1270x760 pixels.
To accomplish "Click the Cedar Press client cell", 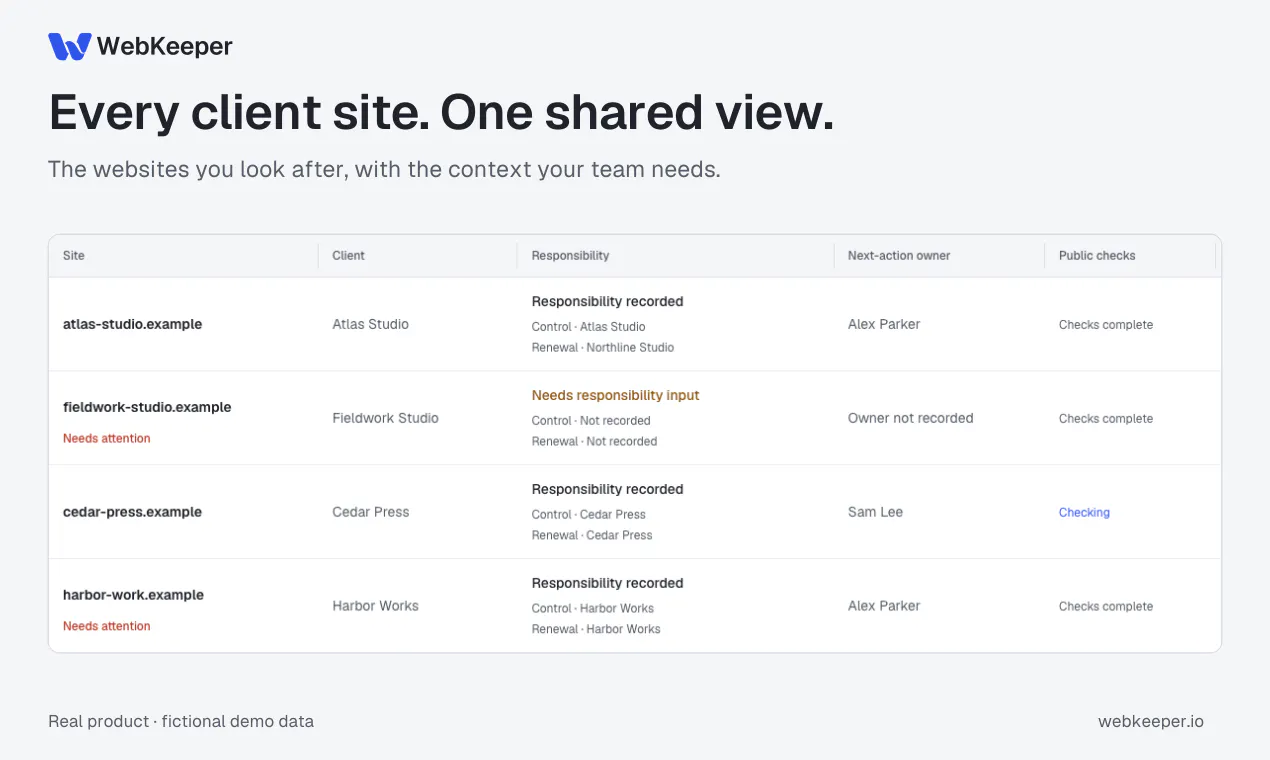I will pyautogui.click(x=371, y=512).
